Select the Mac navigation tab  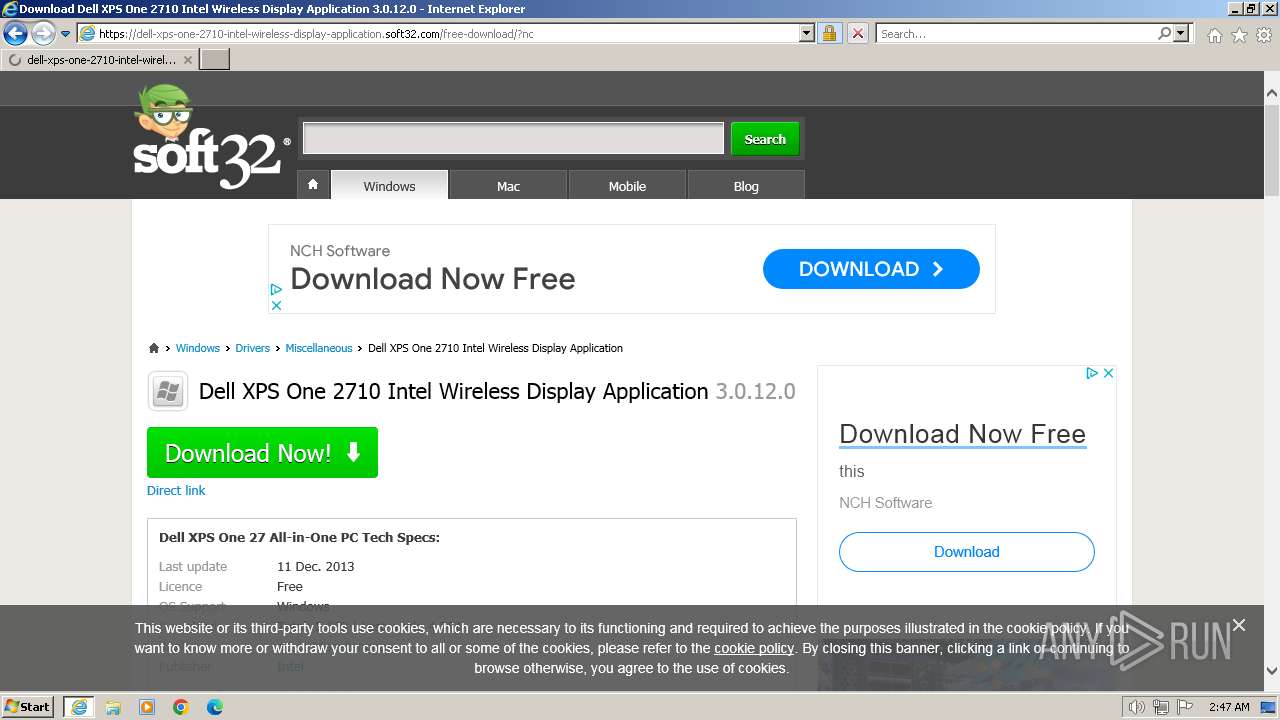508,186
